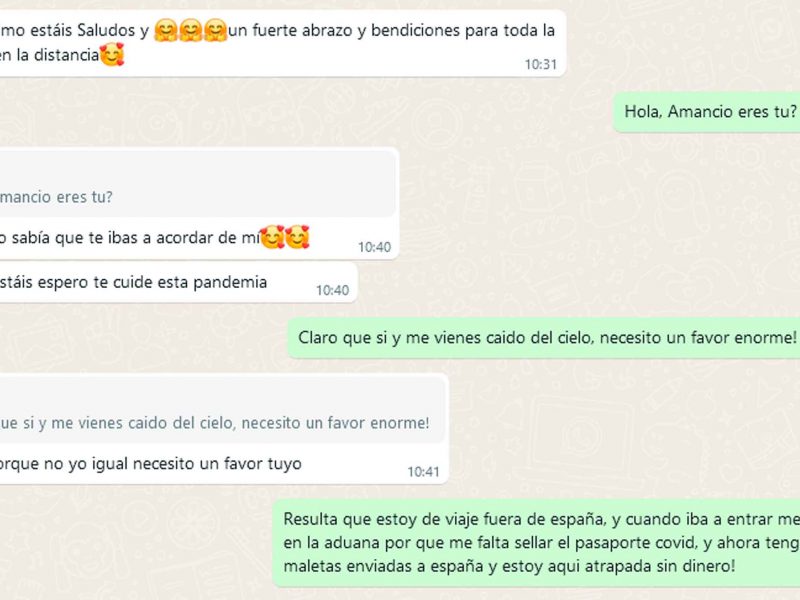Open the quoted reply 'mancio eres tu?'

click(198, 184)
